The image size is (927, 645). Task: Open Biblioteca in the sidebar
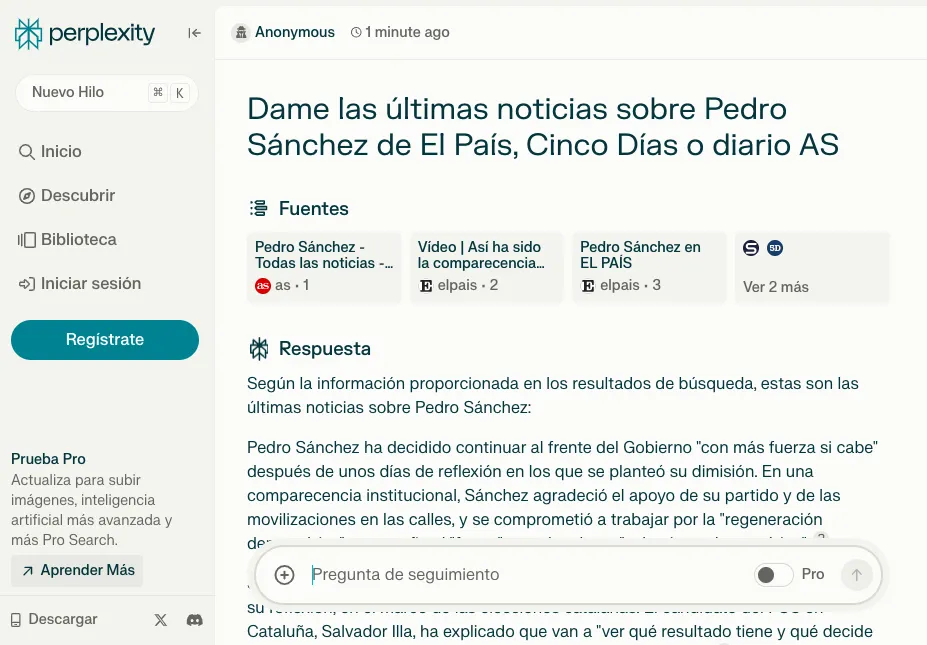pos(67,239)
